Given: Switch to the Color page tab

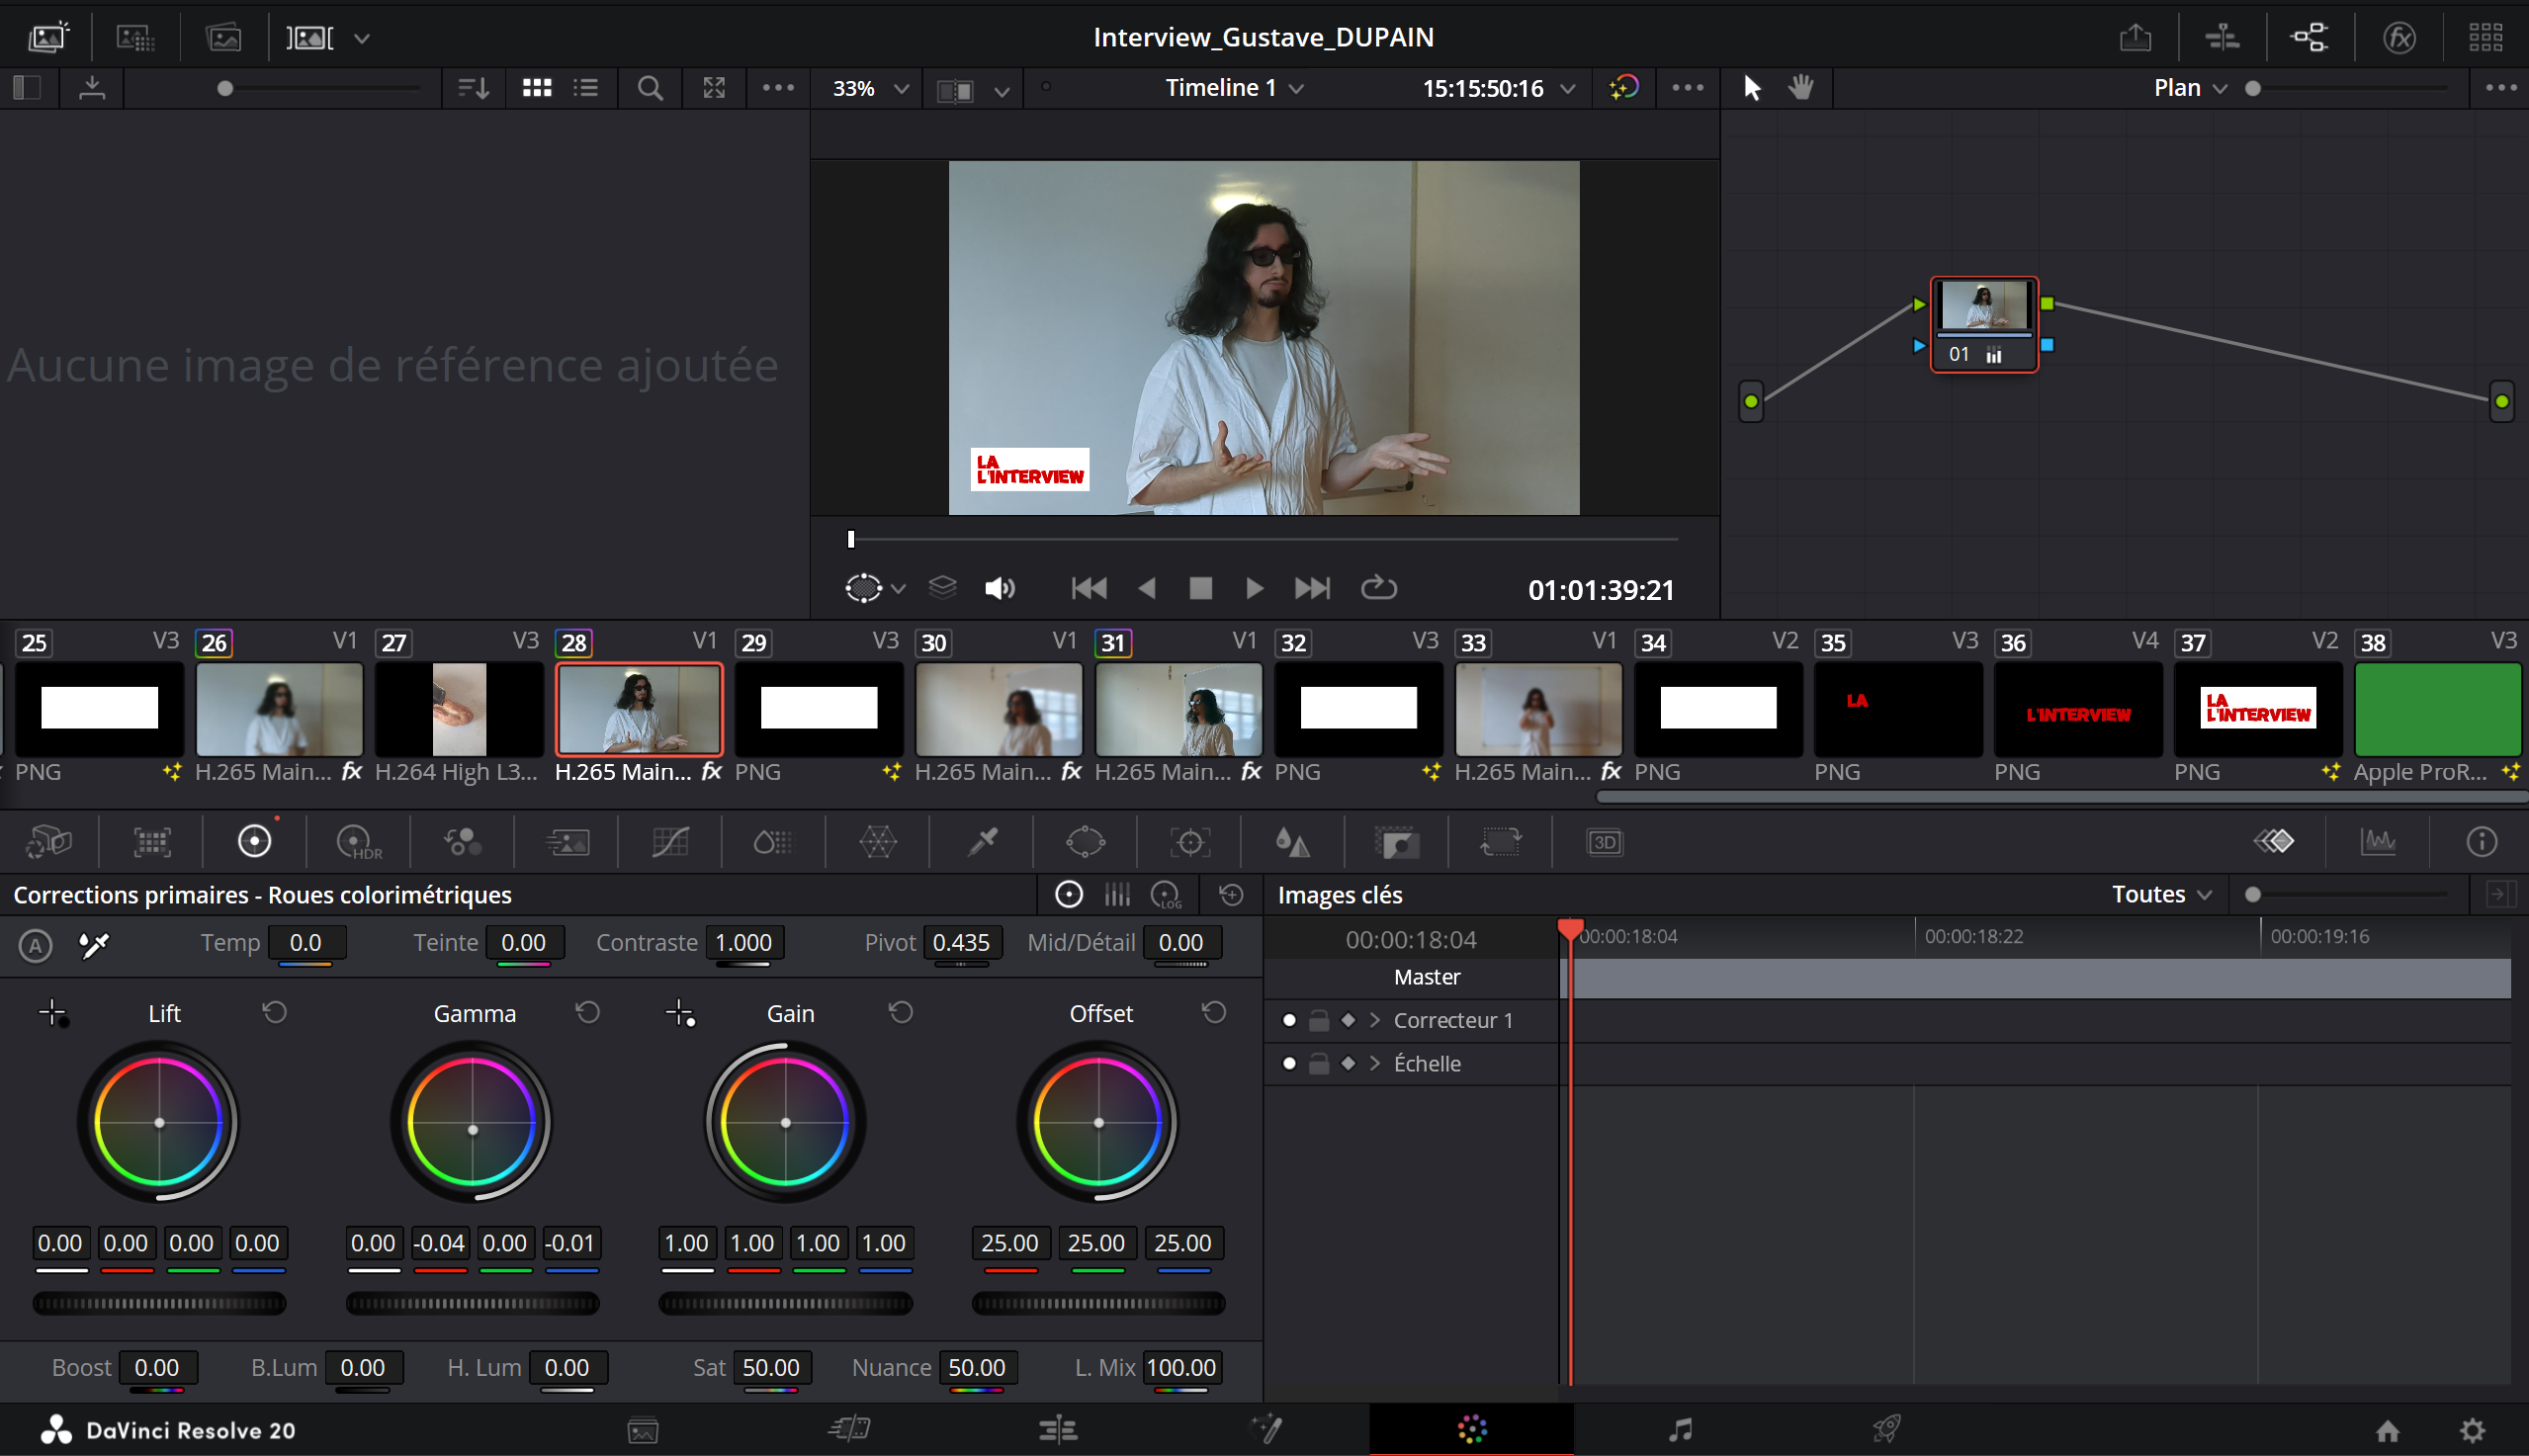Looking at the screenshot, I should point(1471,1429).
